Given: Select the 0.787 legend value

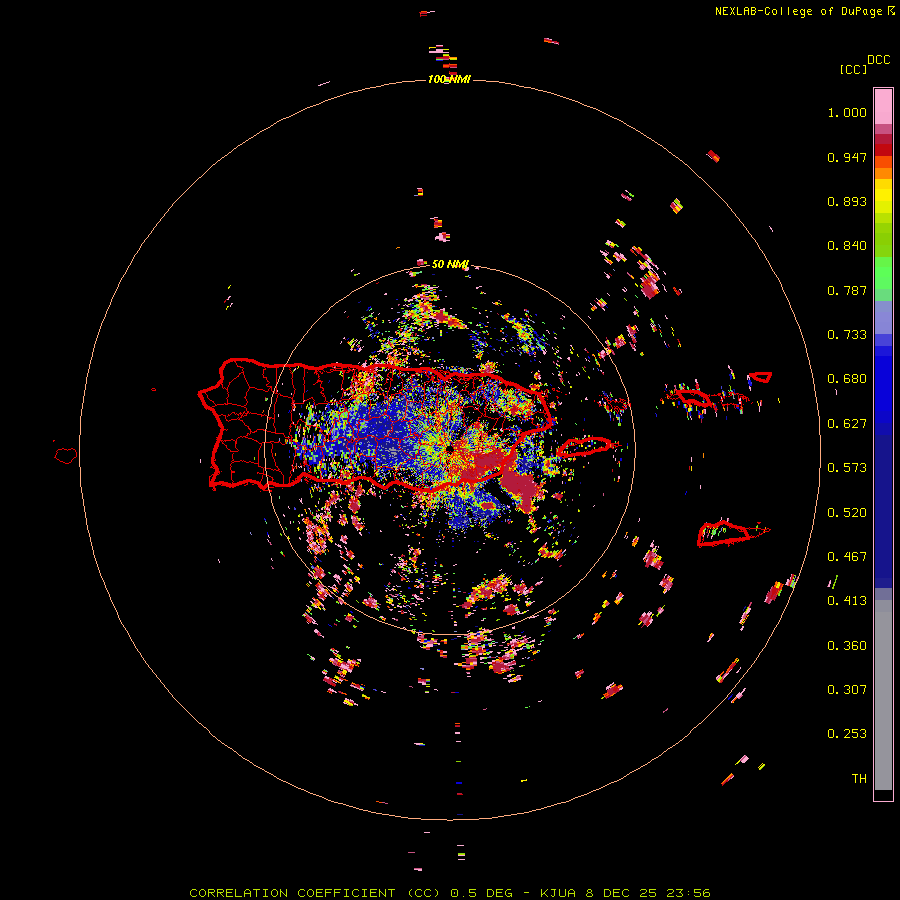Looking at the screenshot, I should 847,290.
